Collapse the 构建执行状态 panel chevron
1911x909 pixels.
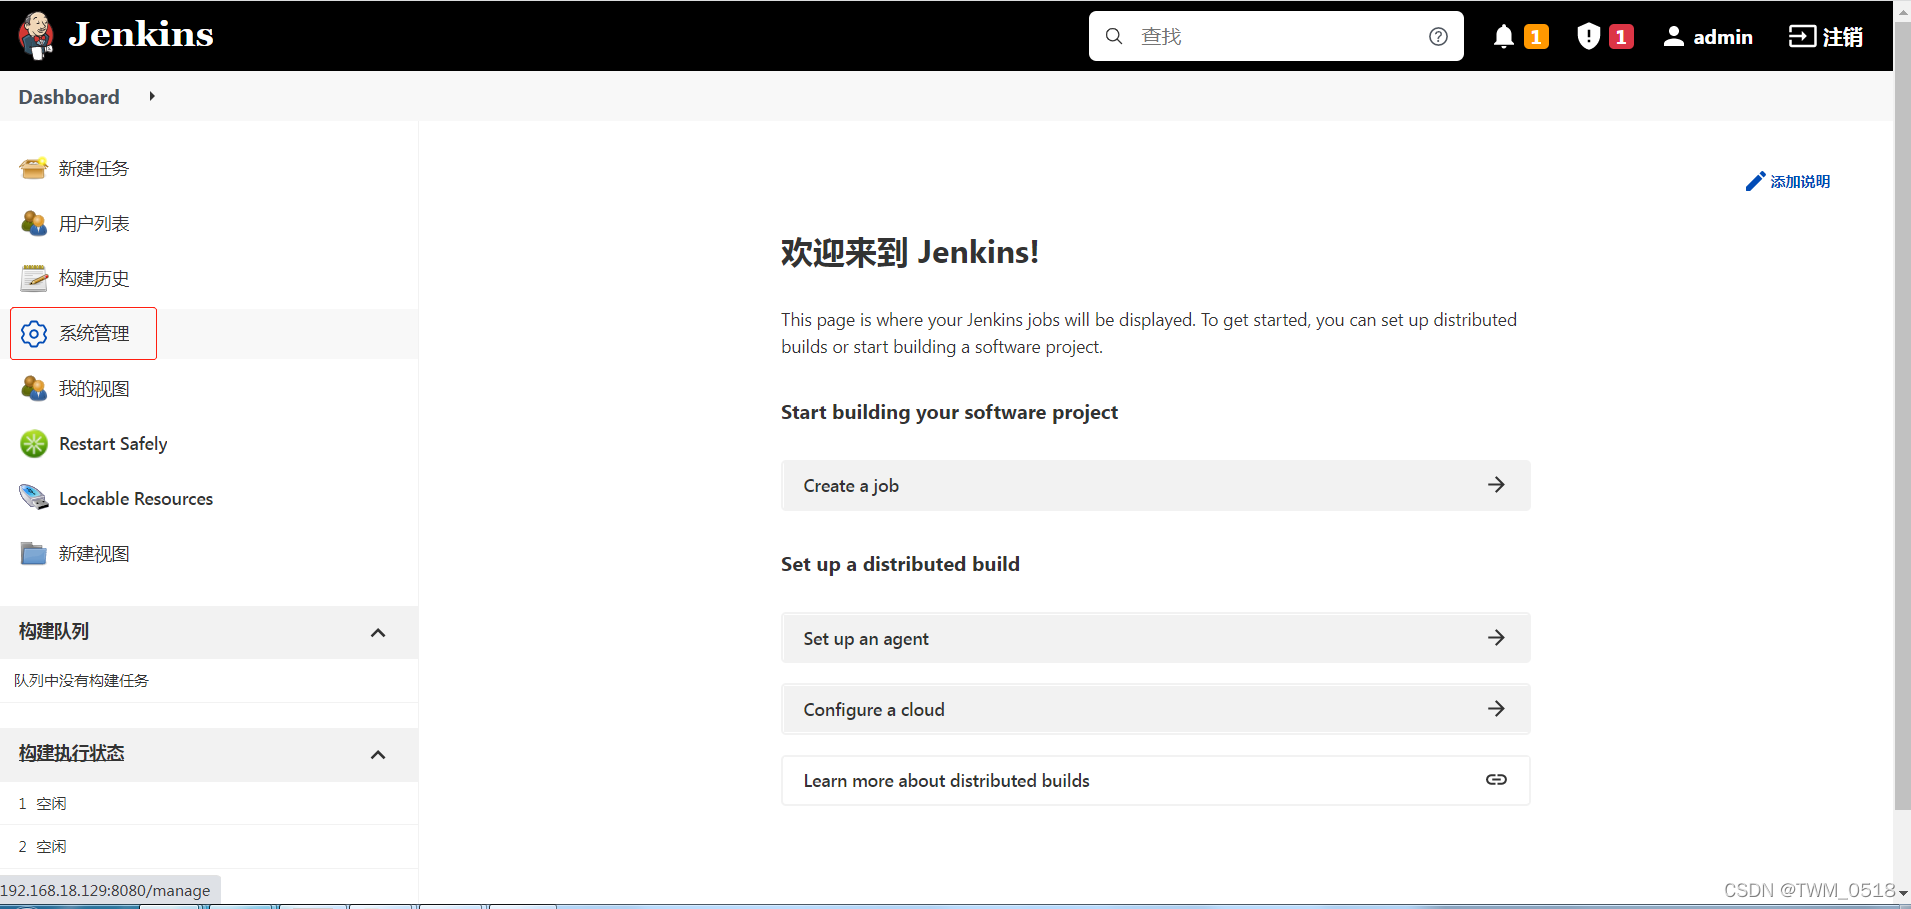(378, 754)
